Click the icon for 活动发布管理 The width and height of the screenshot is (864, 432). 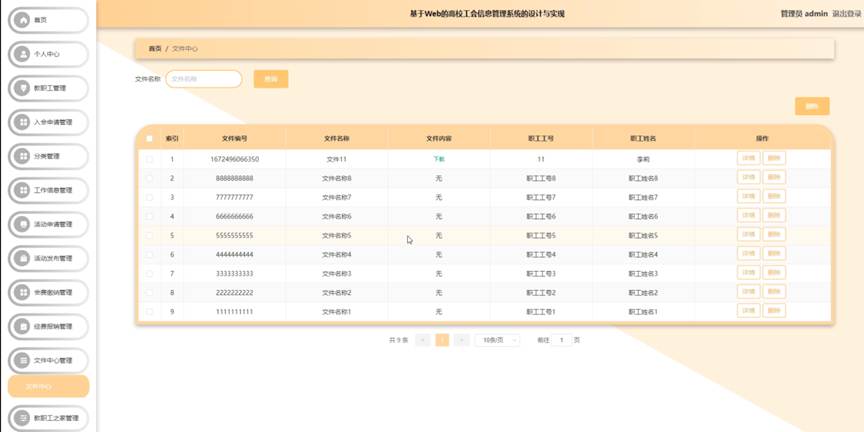22,258
